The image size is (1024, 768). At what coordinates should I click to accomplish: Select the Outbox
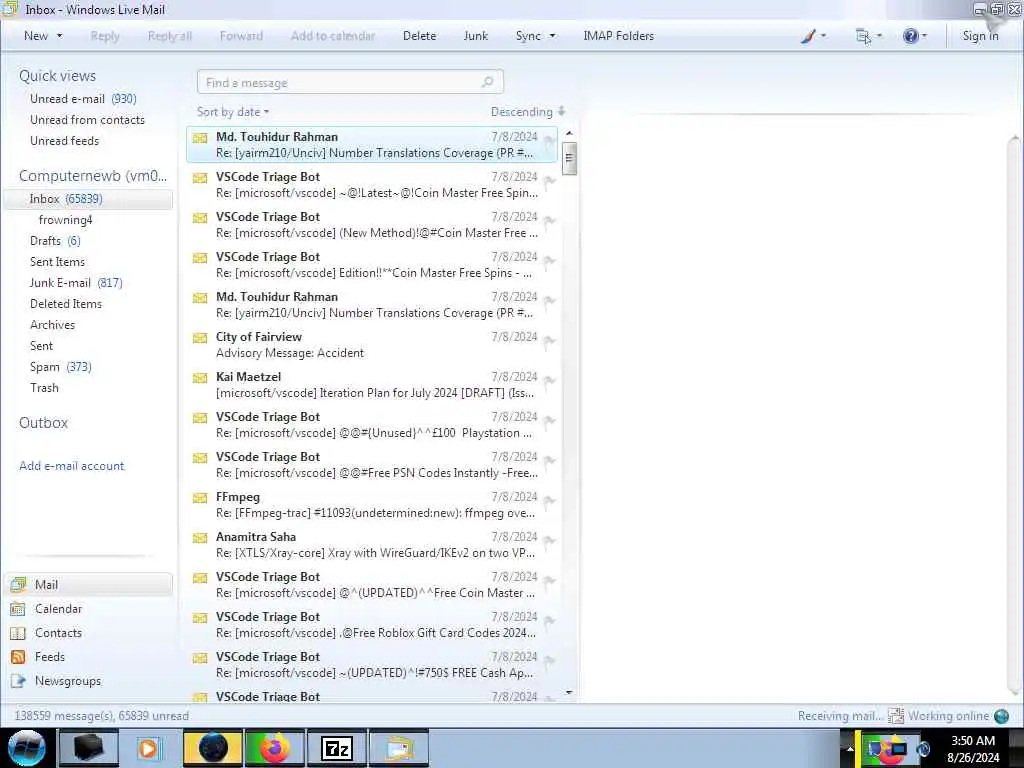tap(43, 423)
